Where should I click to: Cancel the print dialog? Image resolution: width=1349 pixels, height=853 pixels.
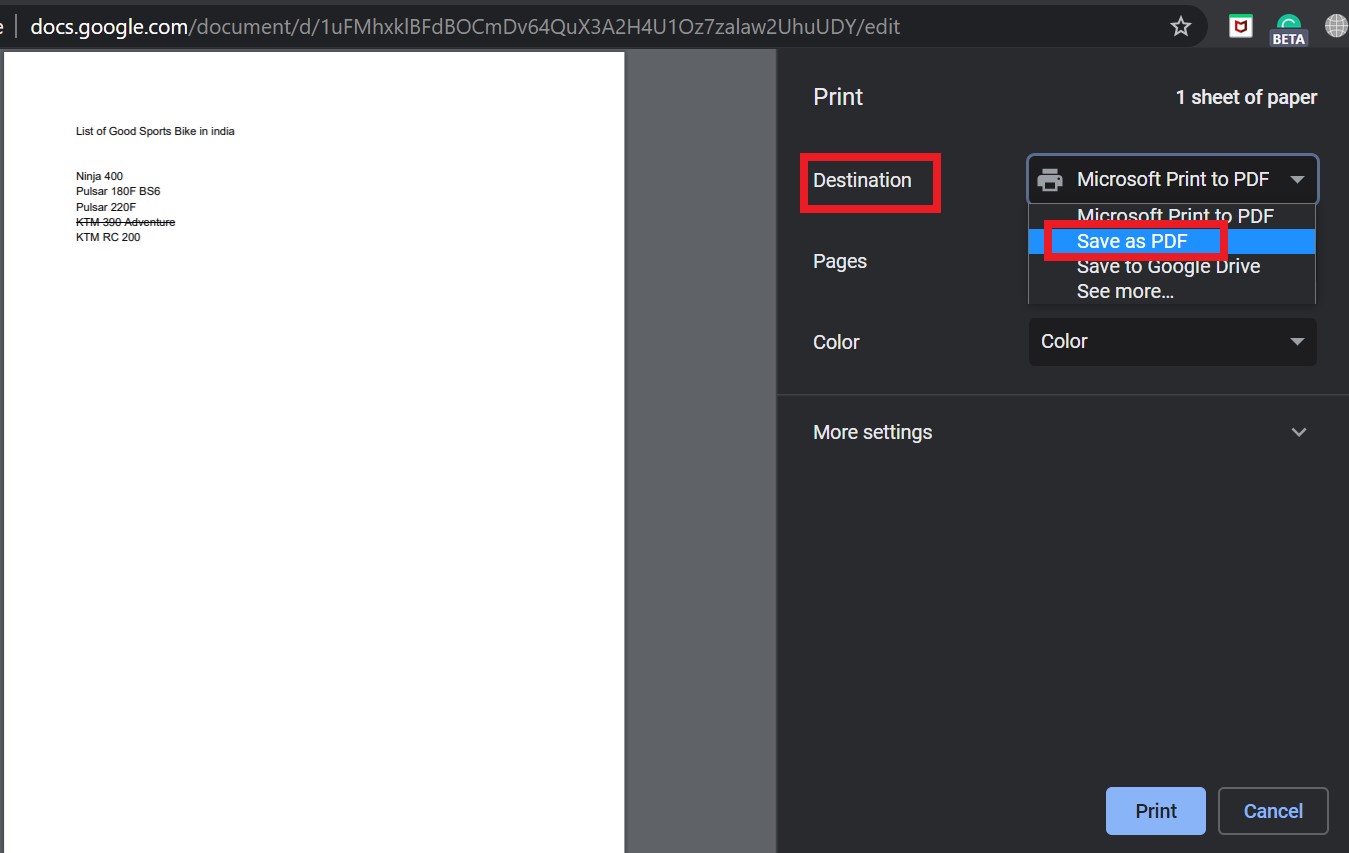click(1273, 811)
